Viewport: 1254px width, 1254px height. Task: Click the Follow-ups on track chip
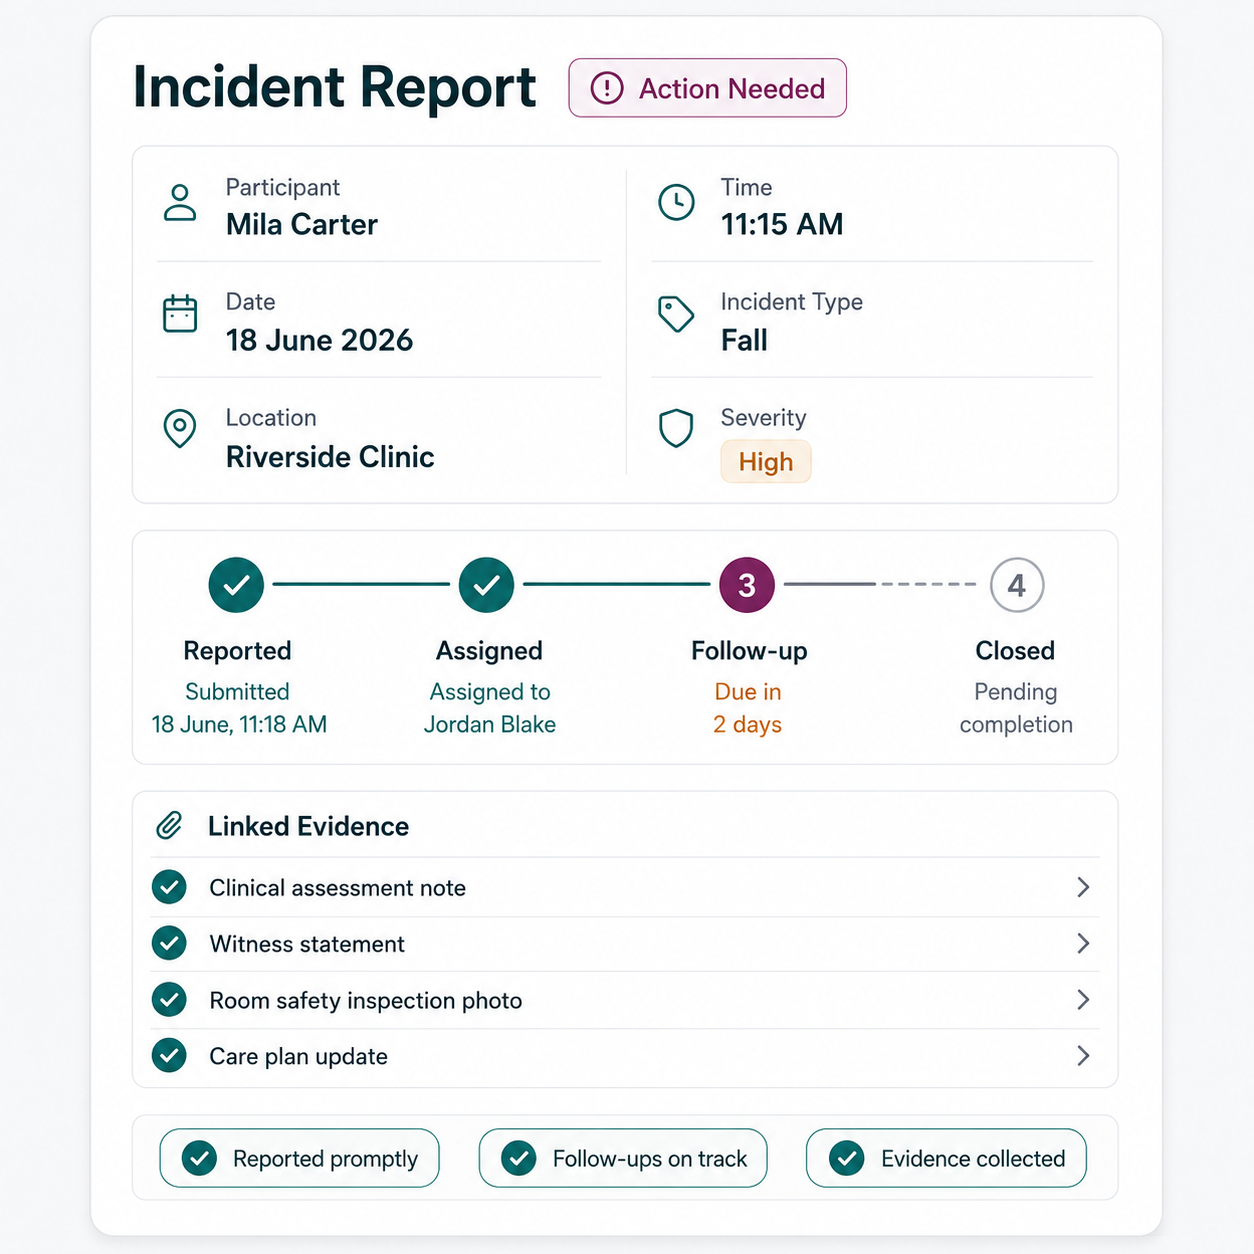point(623,1158)
